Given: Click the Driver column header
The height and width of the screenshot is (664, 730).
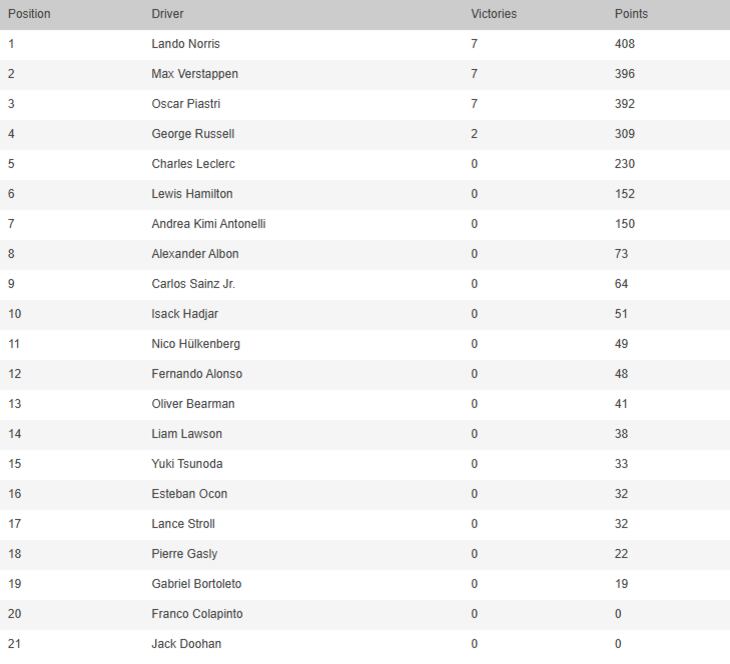Looking at the screenshot, I should pyautogui.click(x=167, y=14).
